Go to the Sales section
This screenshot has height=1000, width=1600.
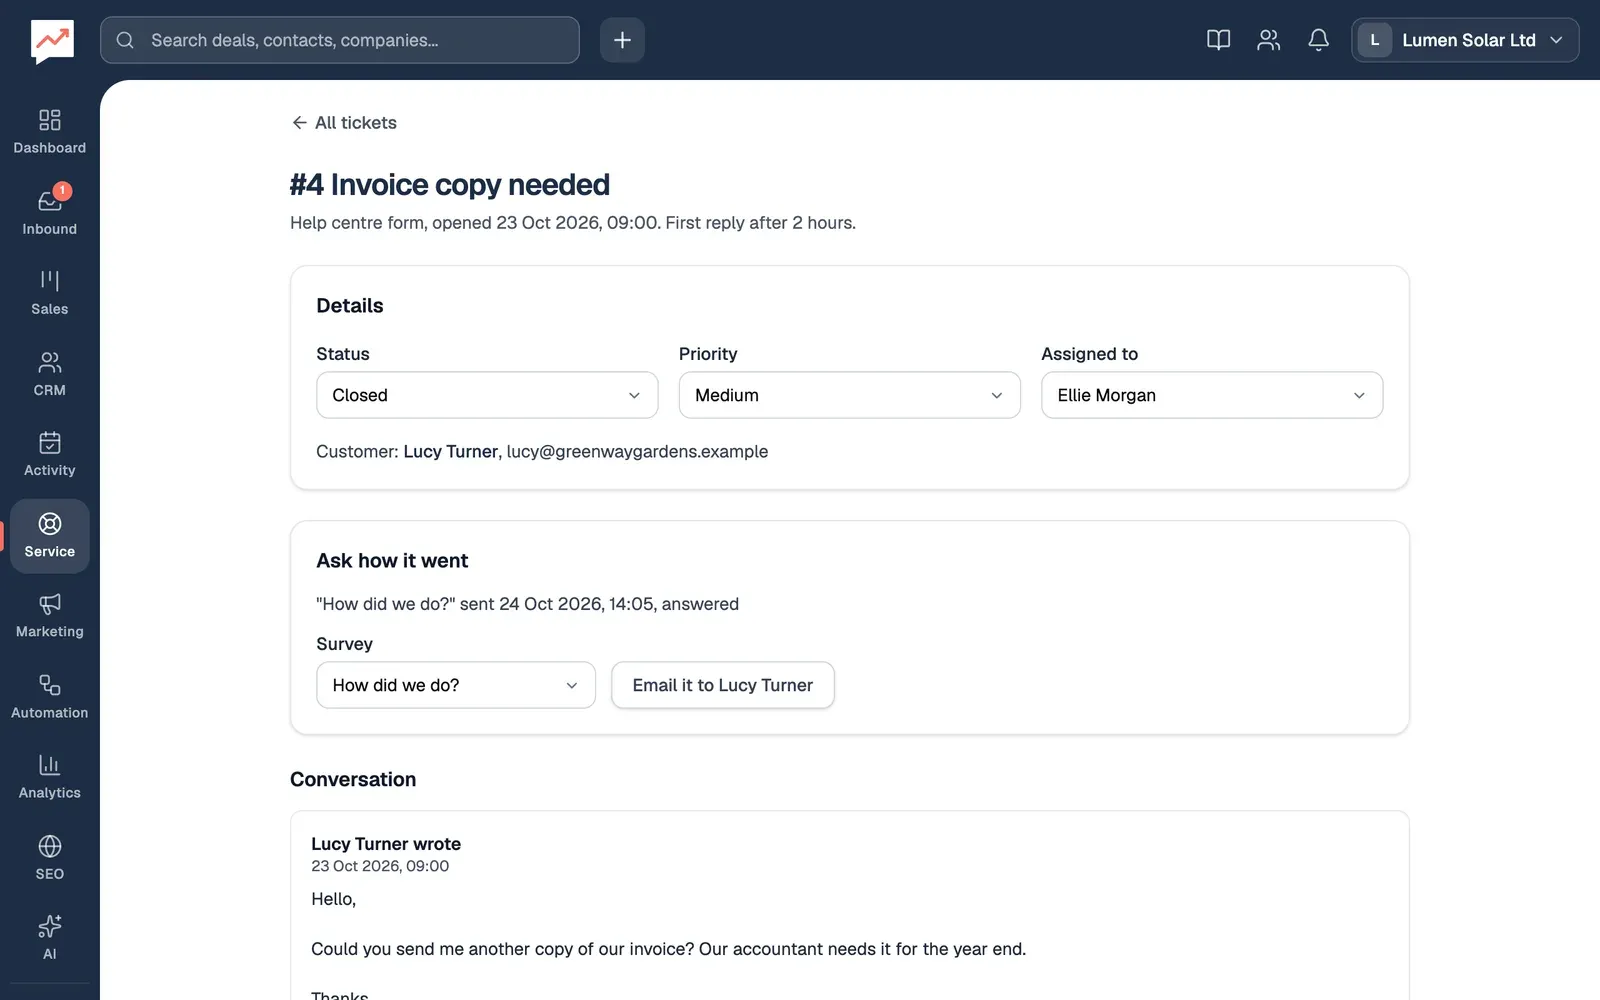(x=50, y=293)
